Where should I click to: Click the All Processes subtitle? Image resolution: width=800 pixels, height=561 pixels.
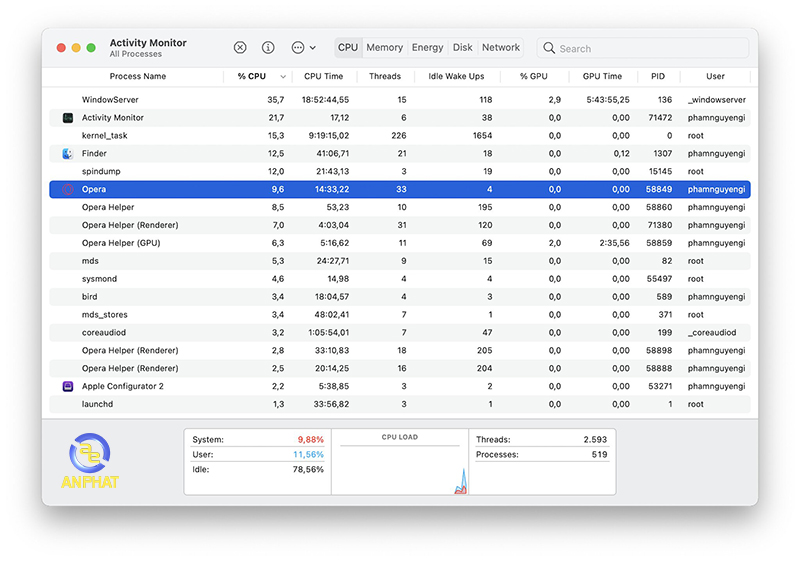click(x=136, y=54)
